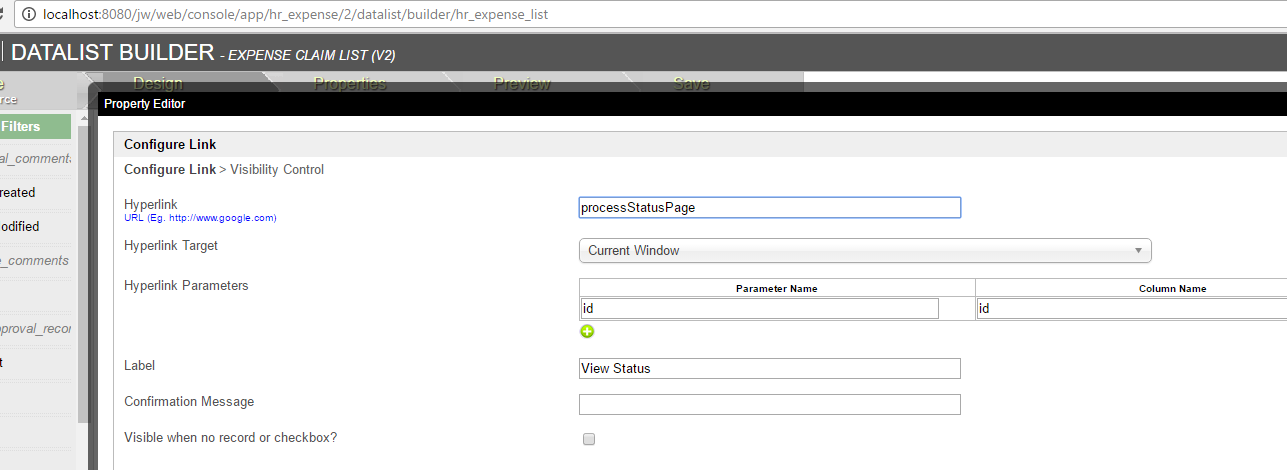Open the Visibility Control breadcrumb page
1287x470 pixels.
tap(277, 170)
